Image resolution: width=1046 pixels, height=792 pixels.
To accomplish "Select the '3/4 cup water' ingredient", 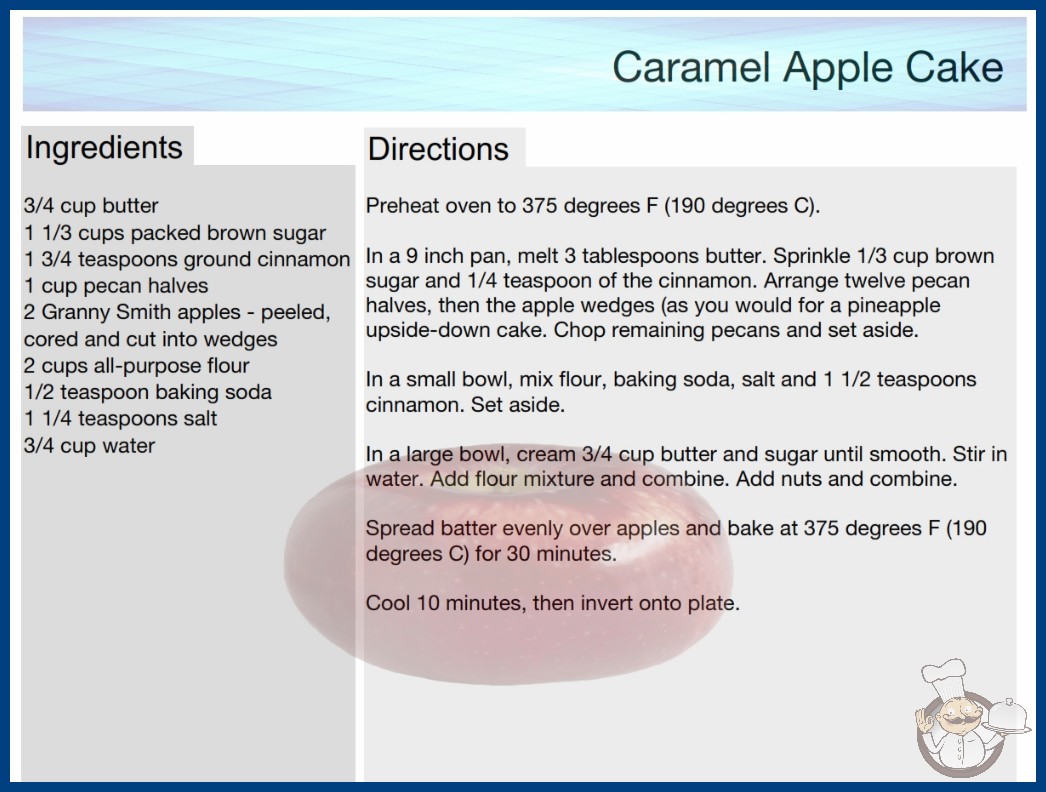I will point(90,446).
